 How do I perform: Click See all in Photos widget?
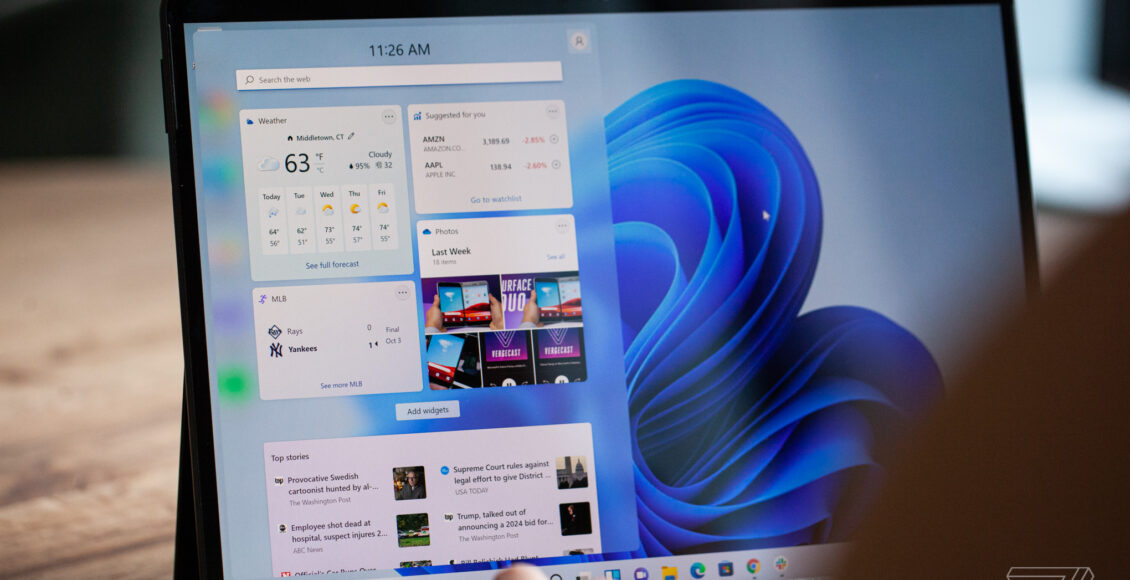556,256
